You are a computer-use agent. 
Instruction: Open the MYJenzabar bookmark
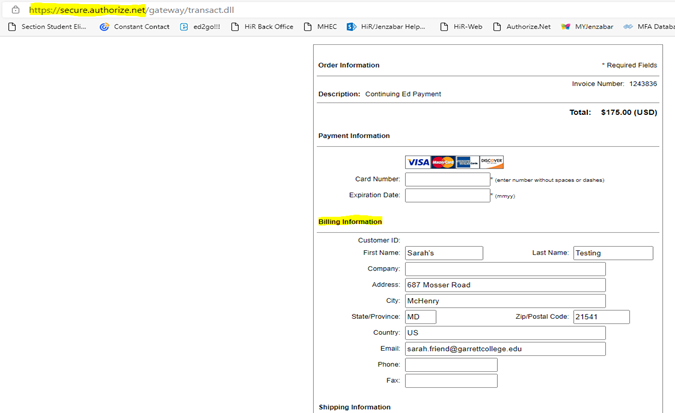pos(587,27)
